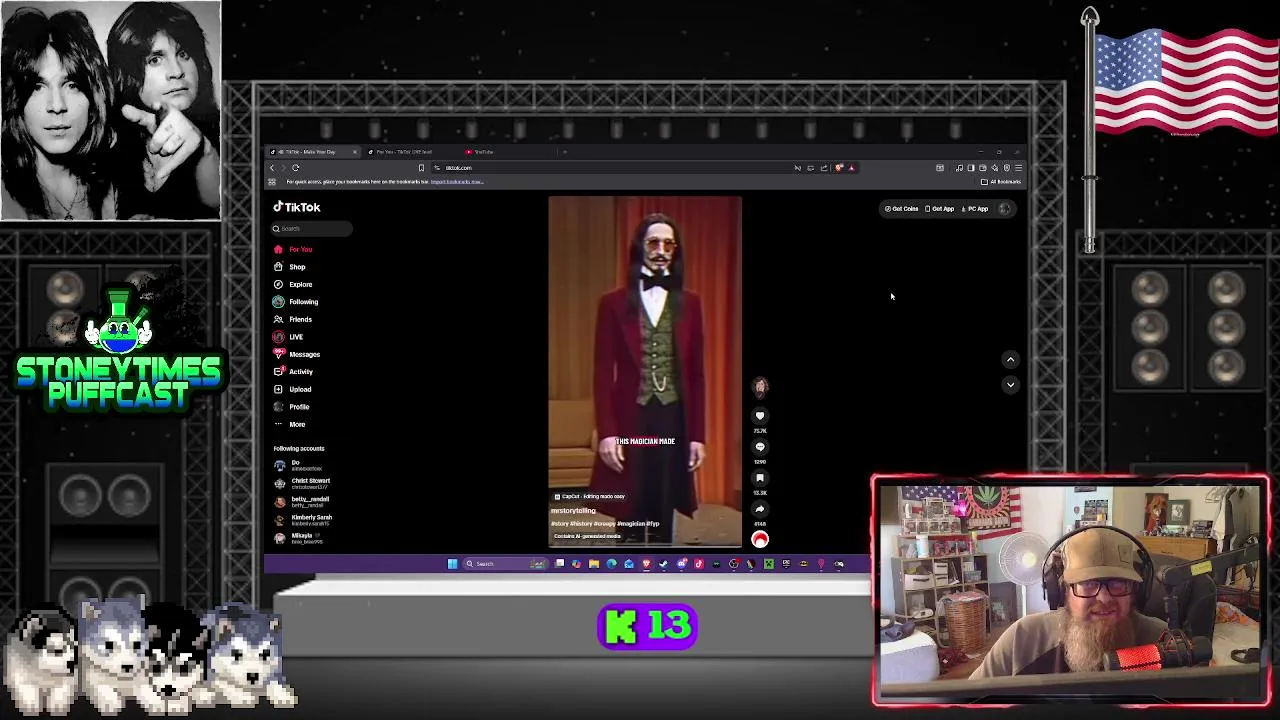The image size is (1280, 720).
Task: Click the TikTok logo
Action: pyautogui.click(x=297, y=207)
